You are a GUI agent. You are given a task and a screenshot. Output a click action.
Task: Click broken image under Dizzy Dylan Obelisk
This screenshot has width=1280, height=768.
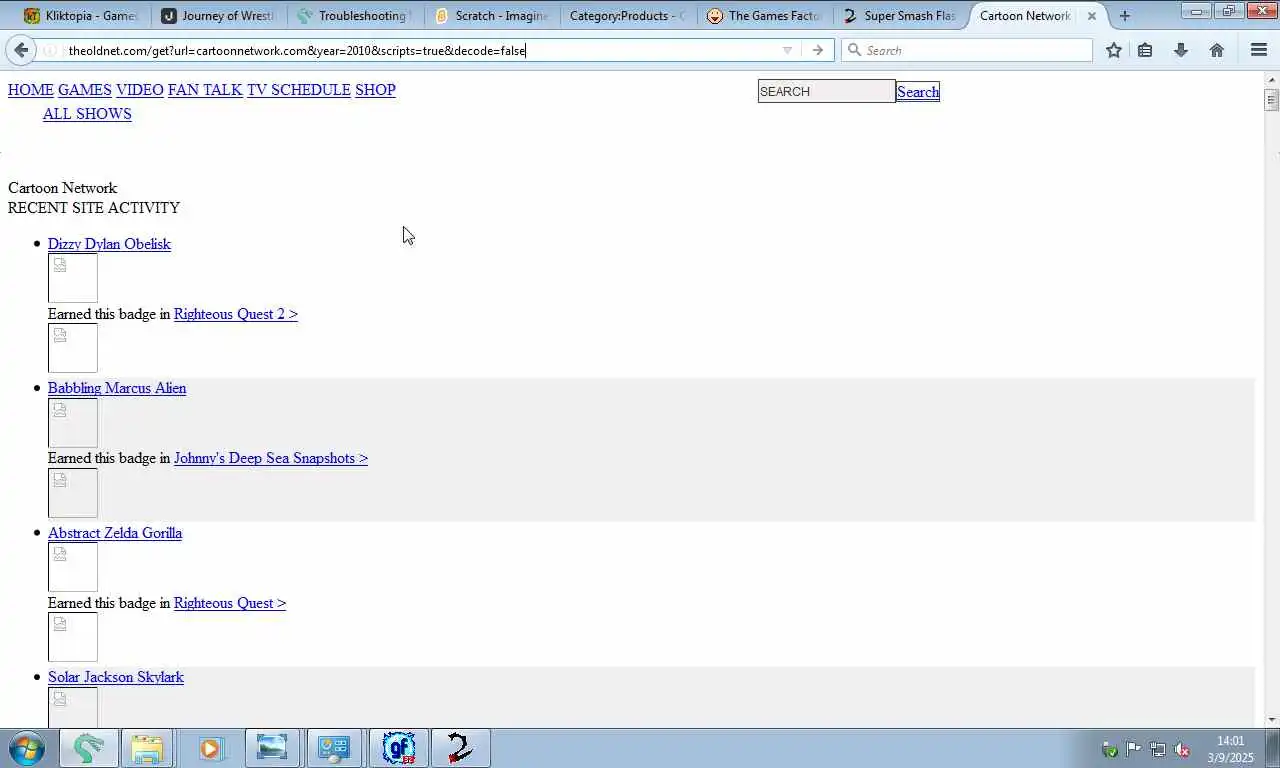tap(73, 278)
